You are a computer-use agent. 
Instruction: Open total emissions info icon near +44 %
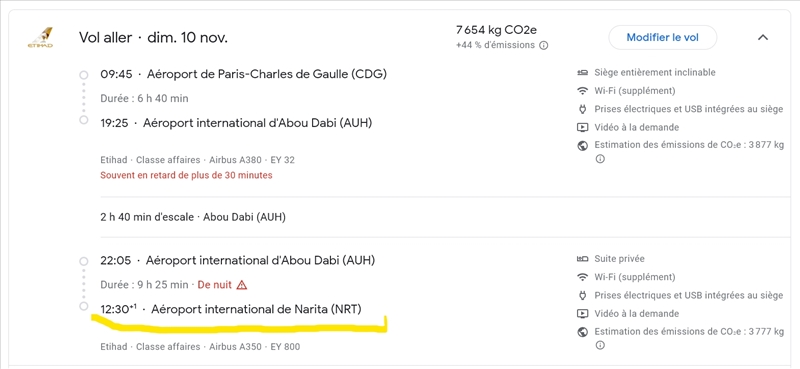544,45
